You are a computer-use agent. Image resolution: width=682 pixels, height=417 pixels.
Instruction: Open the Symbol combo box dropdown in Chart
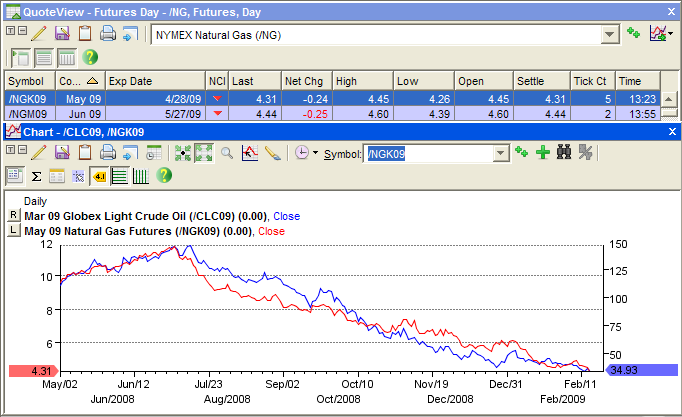tap(501, 153)
